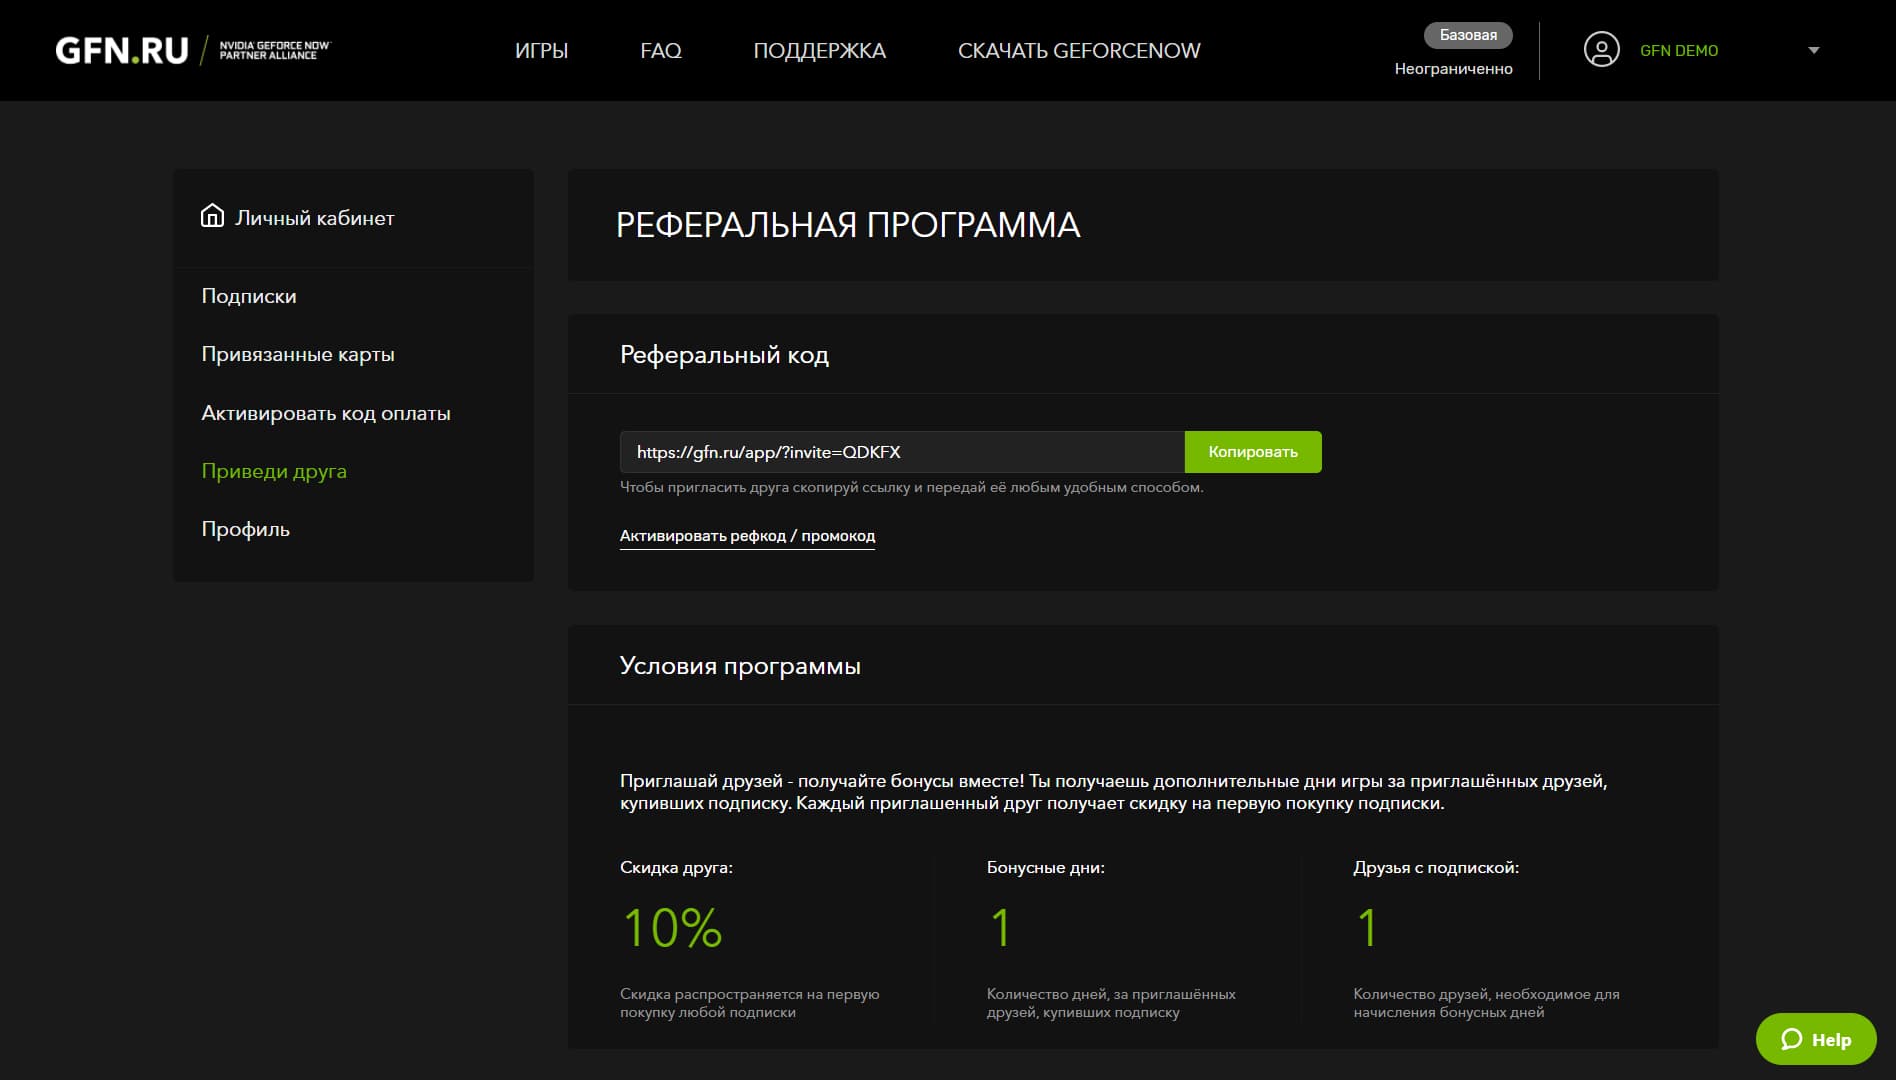Click the GFN.RU logo

122,50
